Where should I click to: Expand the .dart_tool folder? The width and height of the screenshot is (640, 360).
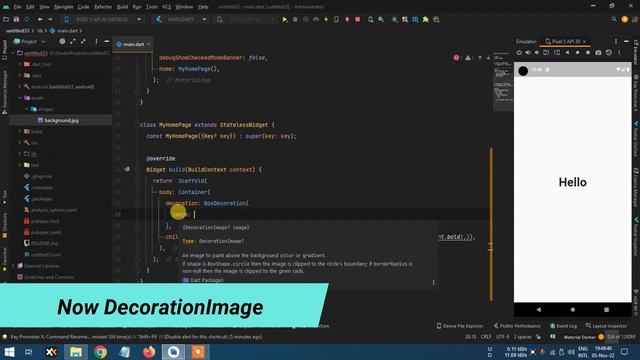click(20, 64)
